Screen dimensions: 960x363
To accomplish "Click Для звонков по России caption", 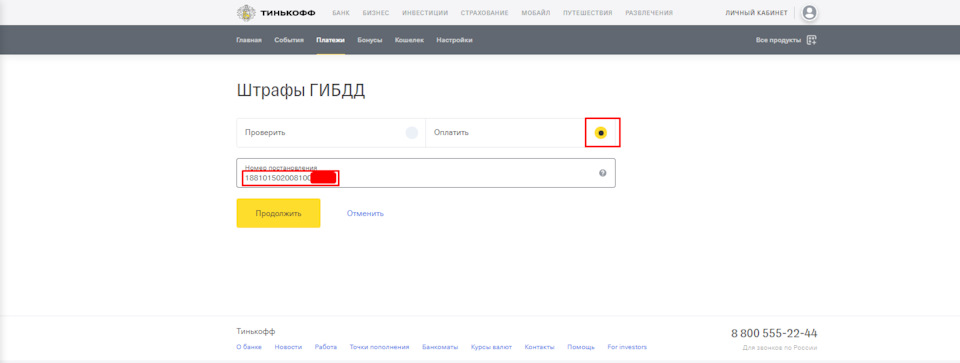I will click(779, 348).
